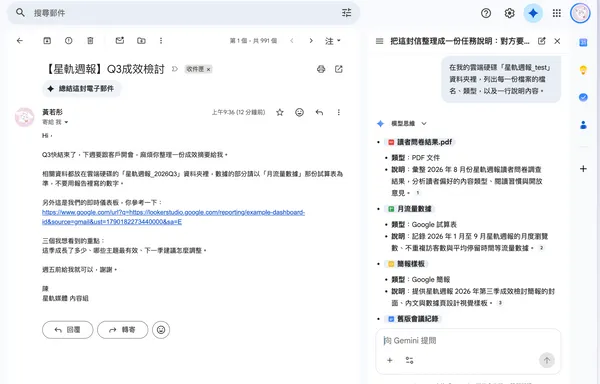Archive this email
Viewport: 600px width, 384px height.
click(47, 41)
